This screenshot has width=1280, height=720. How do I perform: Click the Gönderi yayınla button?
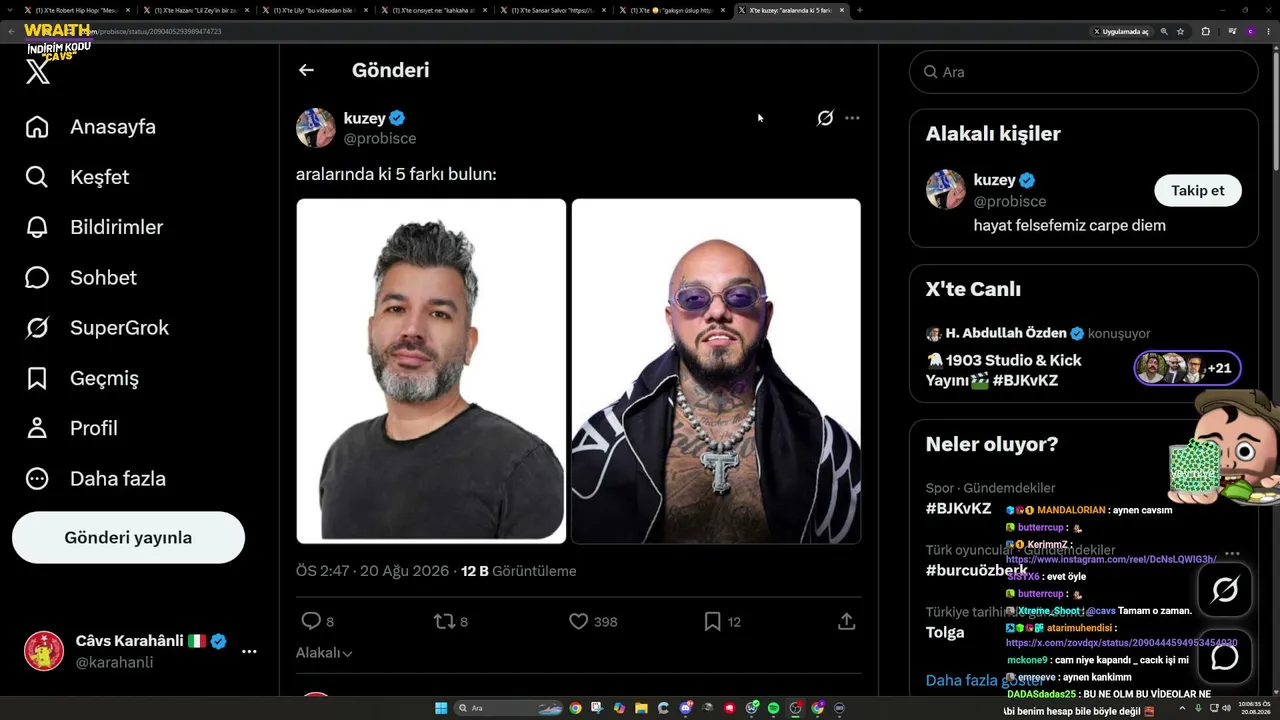click(128, 538)
